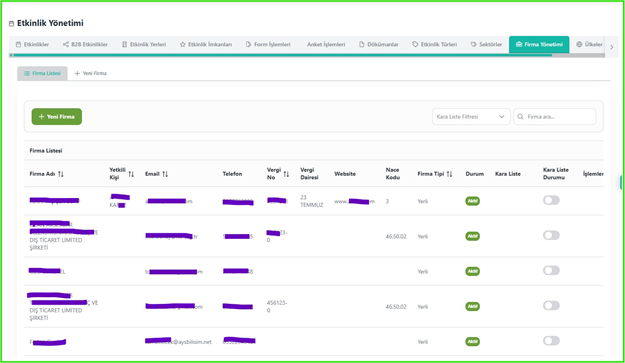Click the Etkinlik Türleri tag icon
The image size is (625, 363).
tap(415, 44)
